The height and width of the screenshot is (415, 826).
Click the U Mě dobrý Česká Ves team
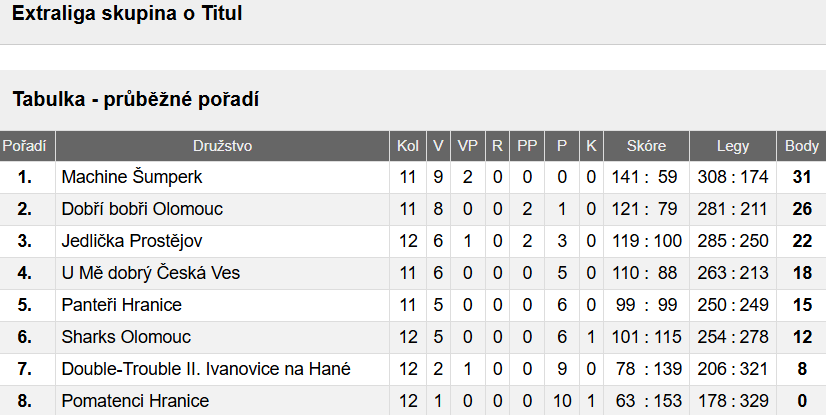151,273
